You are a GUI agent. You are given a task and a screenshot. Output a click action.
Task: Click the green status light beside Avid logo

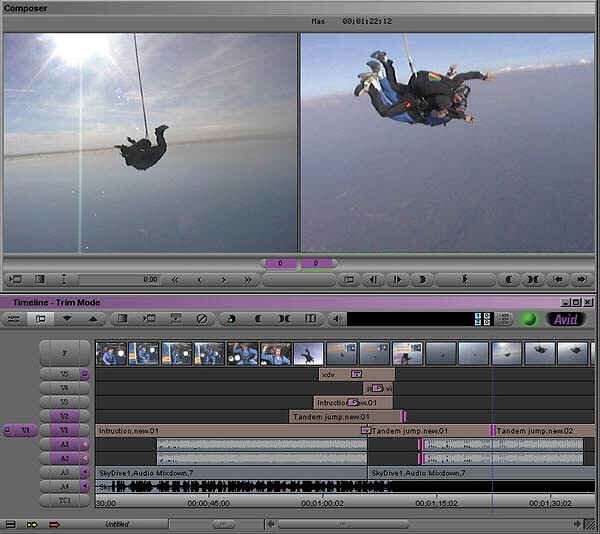coord(529,319)
